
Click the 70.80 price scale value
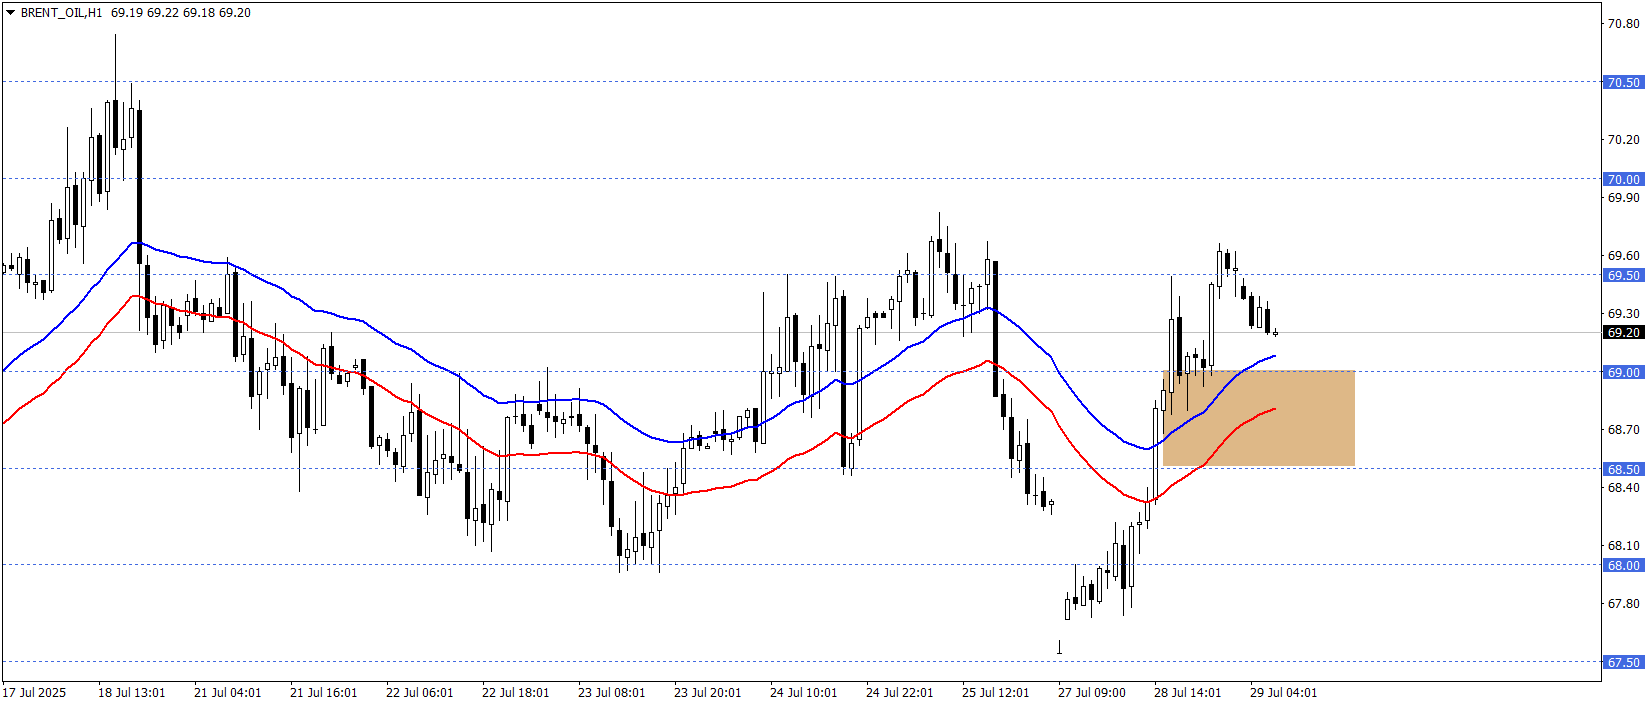pos(1623,23)
